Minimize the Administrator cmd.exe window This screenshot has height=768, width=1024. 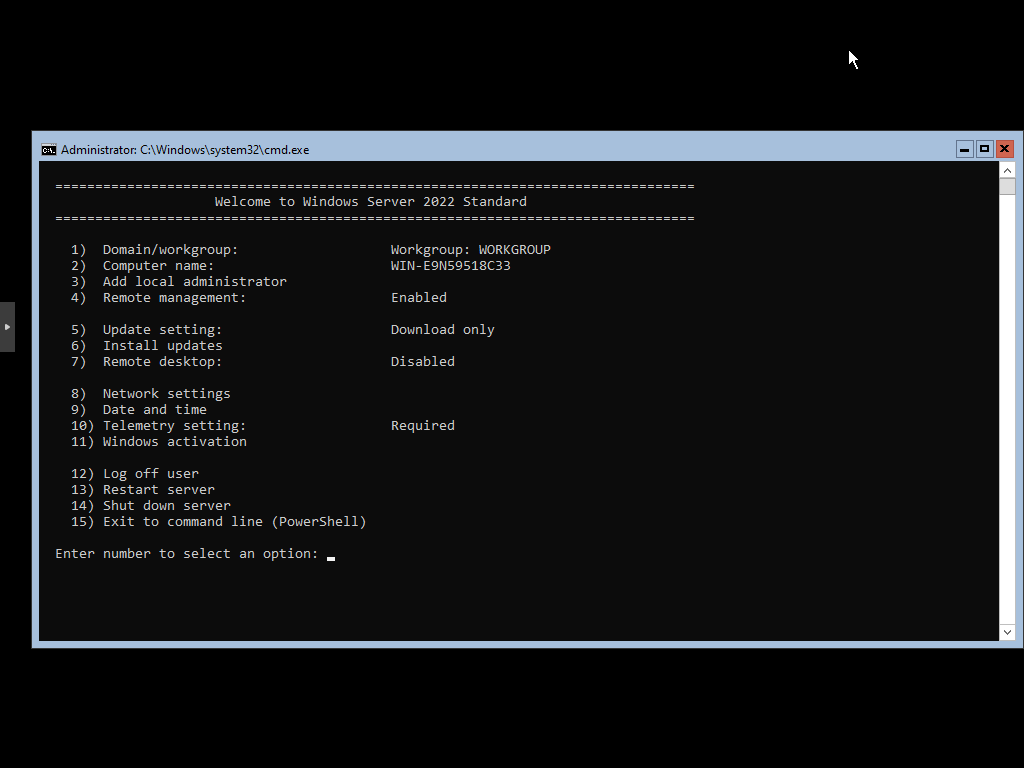(964, 149)
